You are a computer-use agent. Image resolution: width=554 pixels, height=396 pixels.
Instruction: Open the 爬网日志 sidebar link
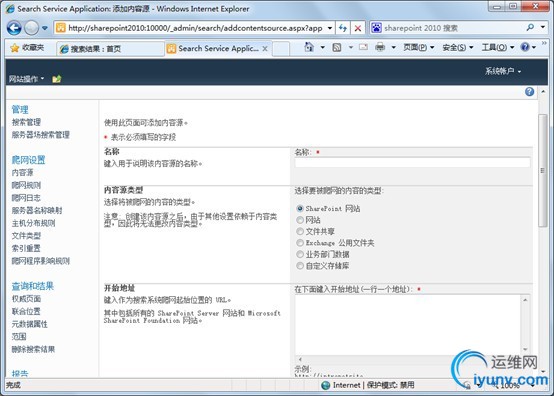click(x=26, y=198)
